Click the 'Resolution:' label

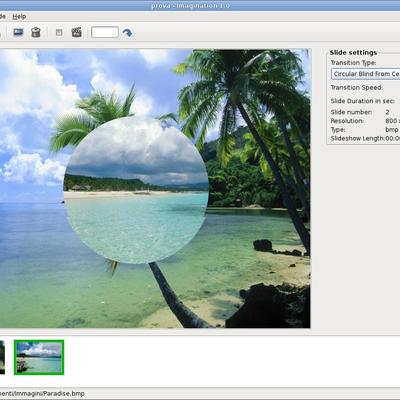point(347,121)
